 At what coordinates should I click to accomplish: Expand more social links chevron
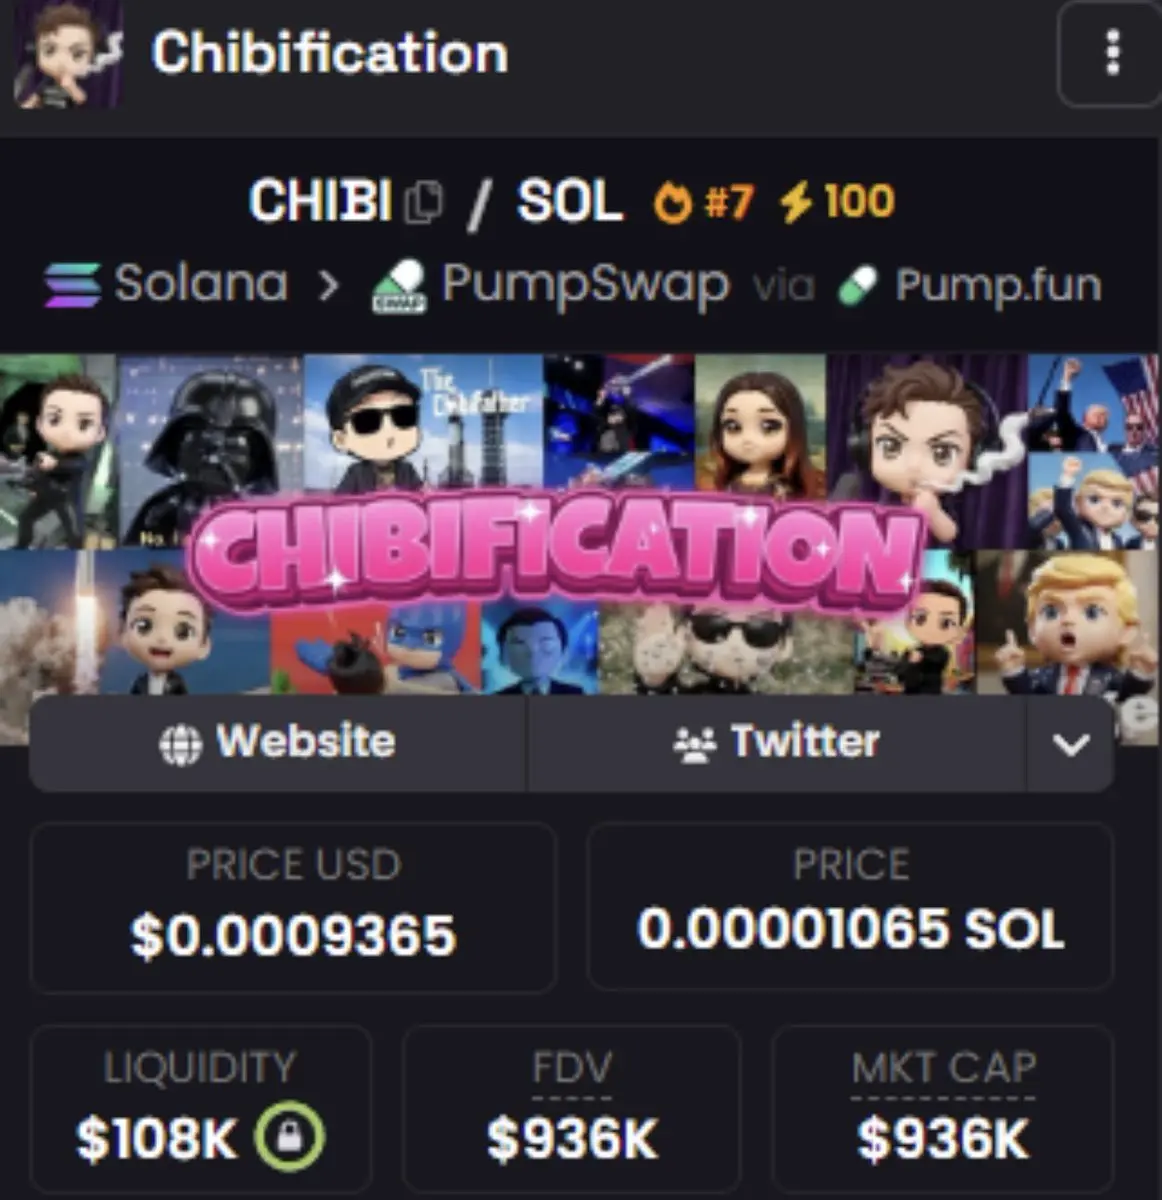pos(1070,744)
